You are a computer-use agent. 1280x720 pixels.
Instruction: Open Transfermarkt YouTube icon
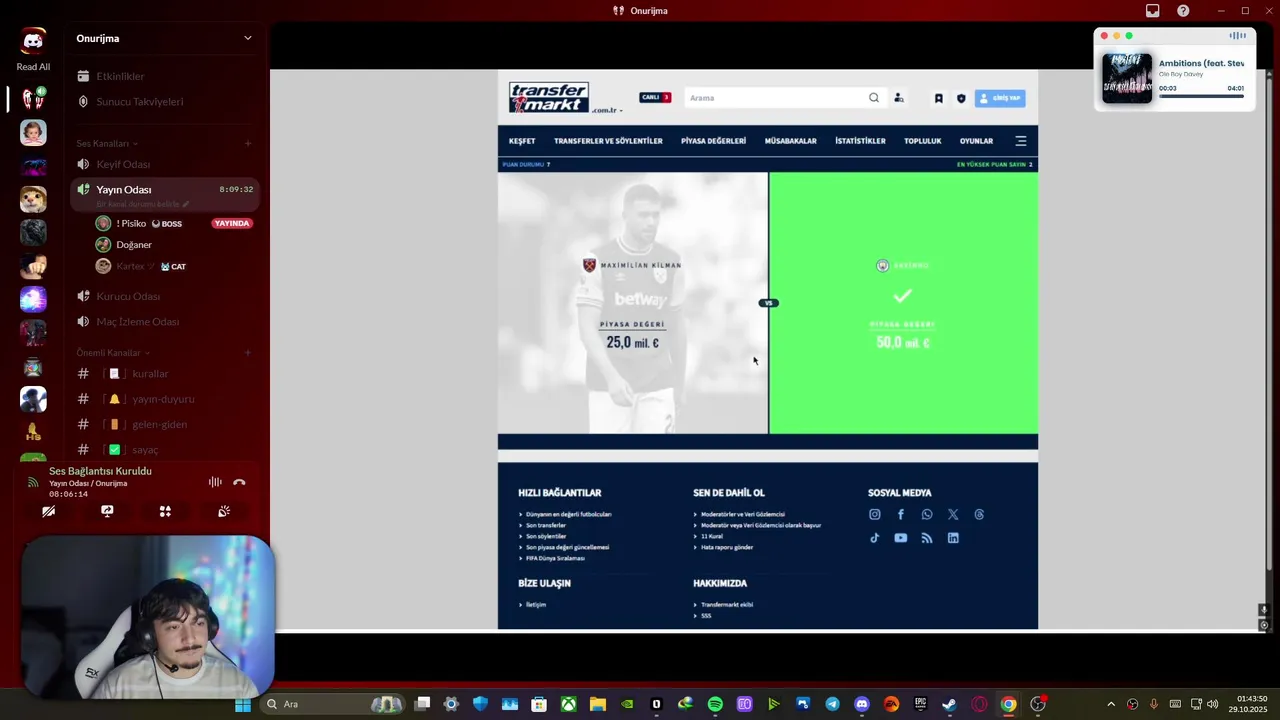click(x=901, y=538)
